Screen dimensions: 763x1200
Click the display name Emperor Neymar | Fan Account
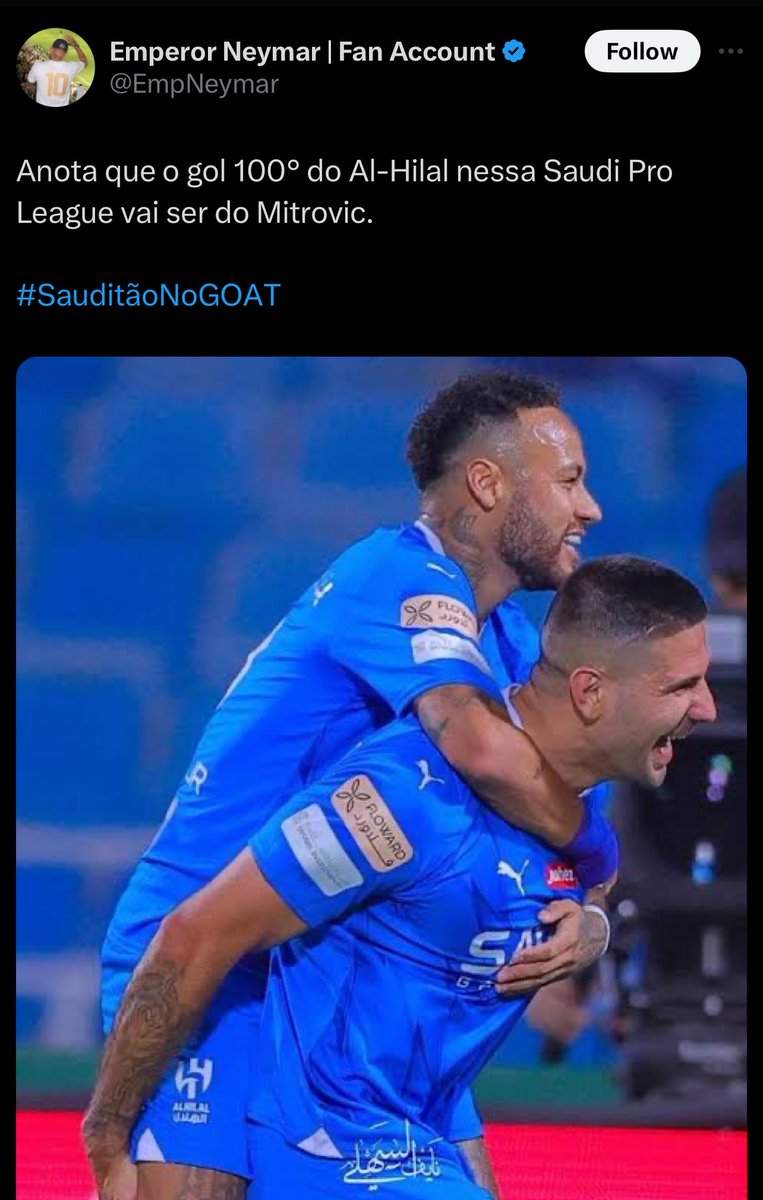pos(302,51)
